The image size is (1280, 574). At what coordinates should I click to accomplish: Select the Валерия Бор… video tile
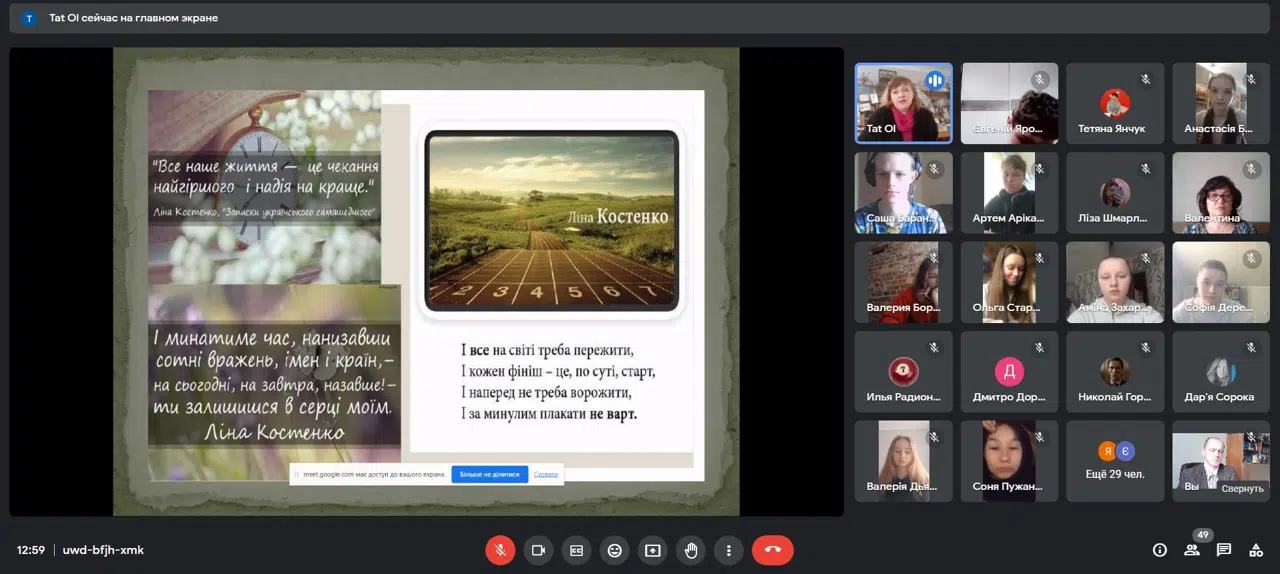click(x=903, y=282)
